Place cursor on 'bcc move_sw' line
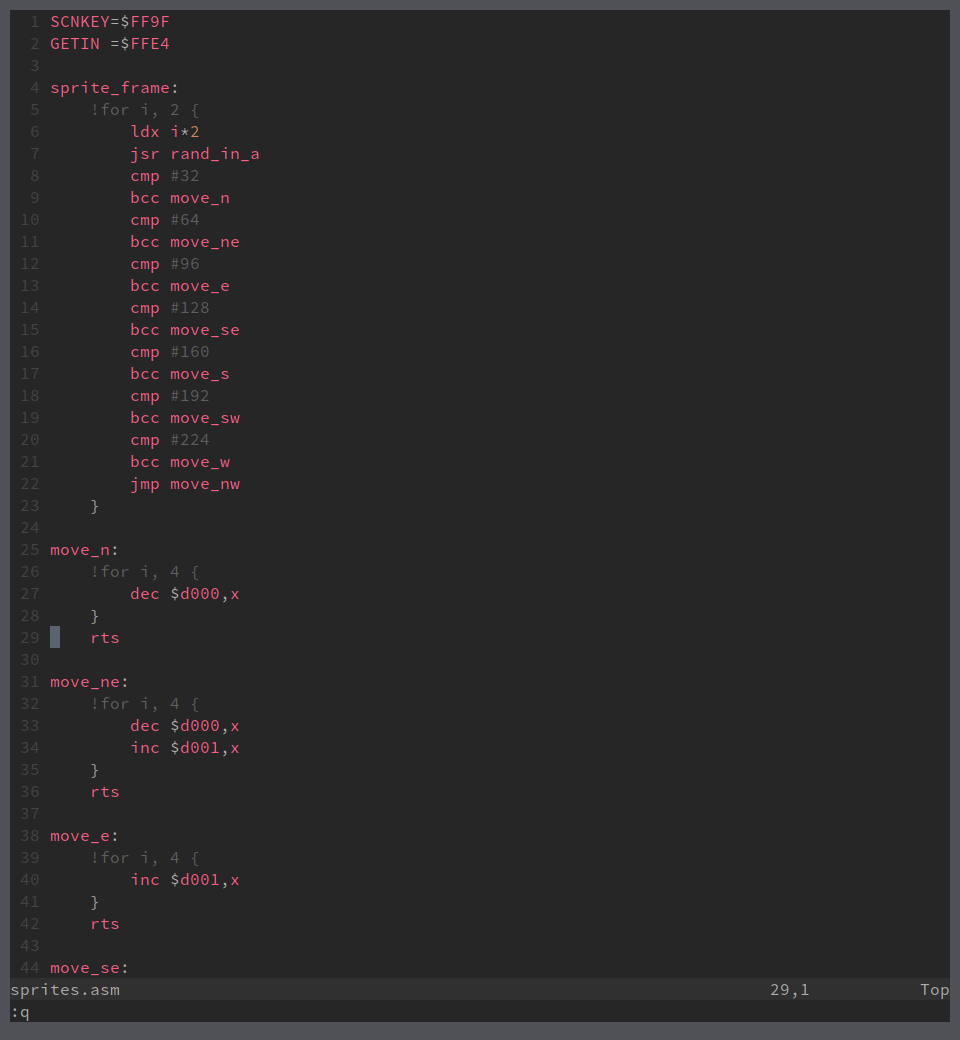 184,418
